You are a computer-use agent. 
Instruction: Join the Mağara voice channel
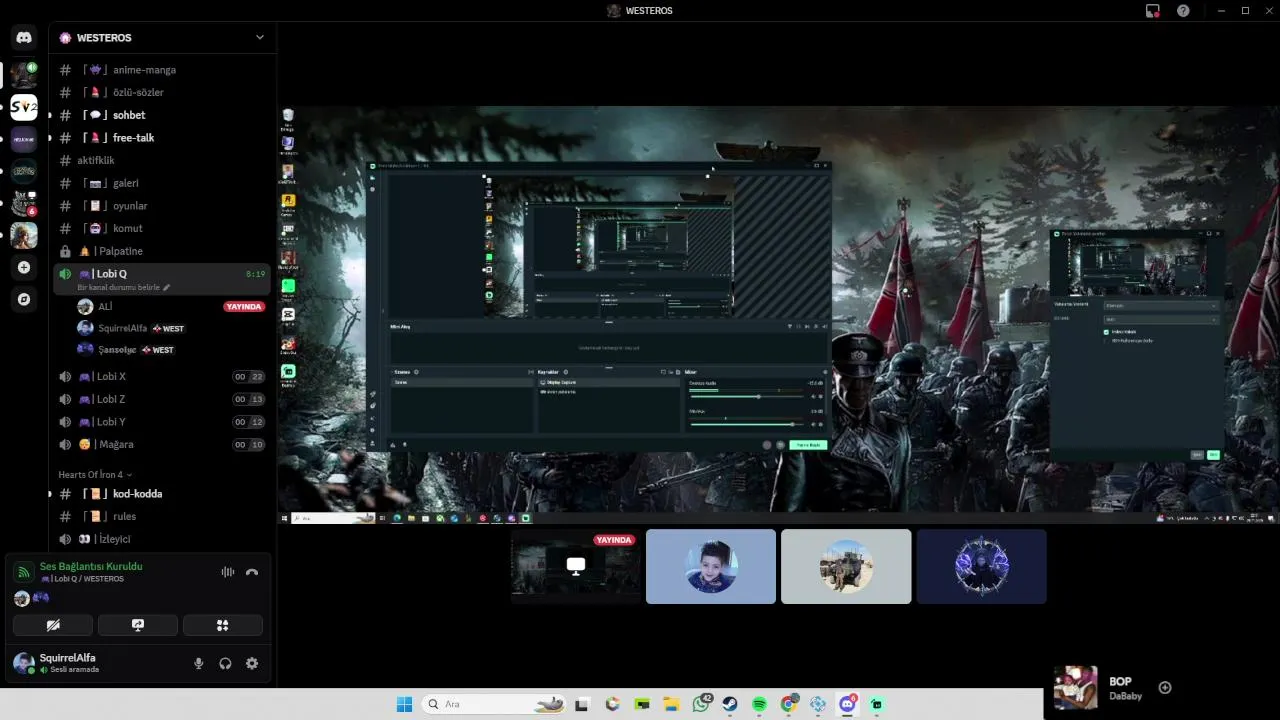coord(162,444)
